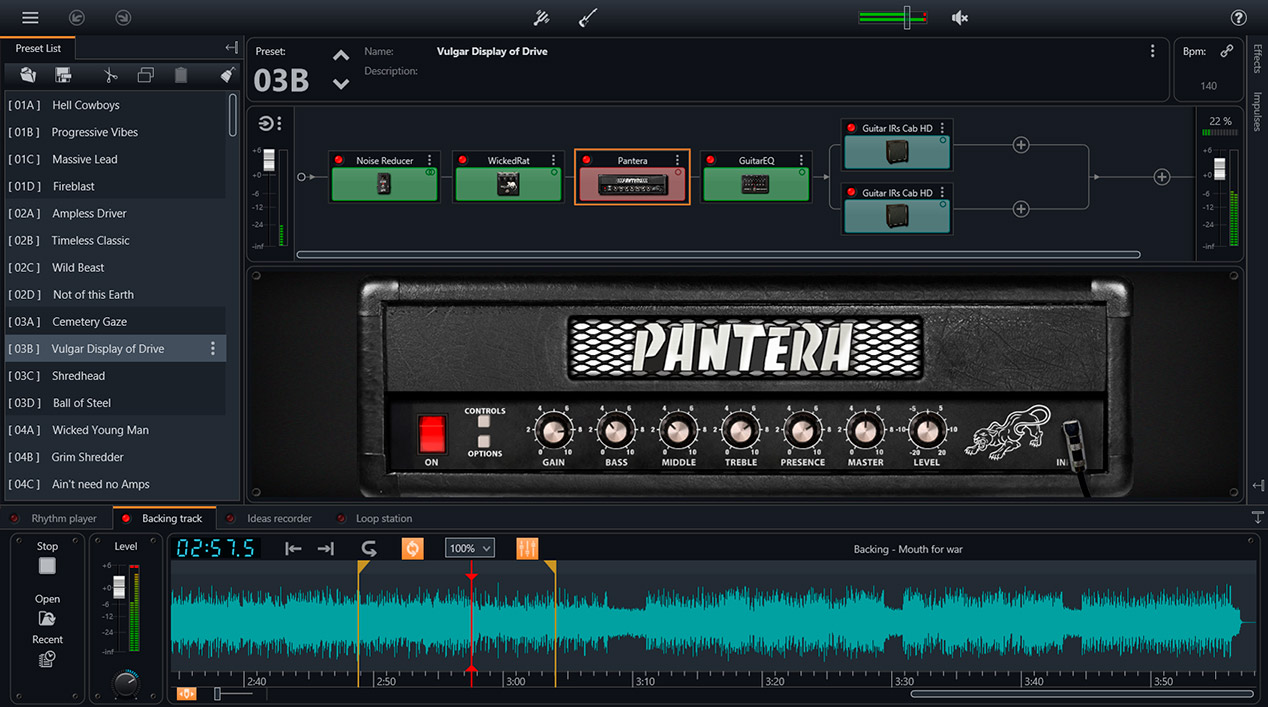
Task: Toggle the amp's red ON power switch
Action: [431, 433]
